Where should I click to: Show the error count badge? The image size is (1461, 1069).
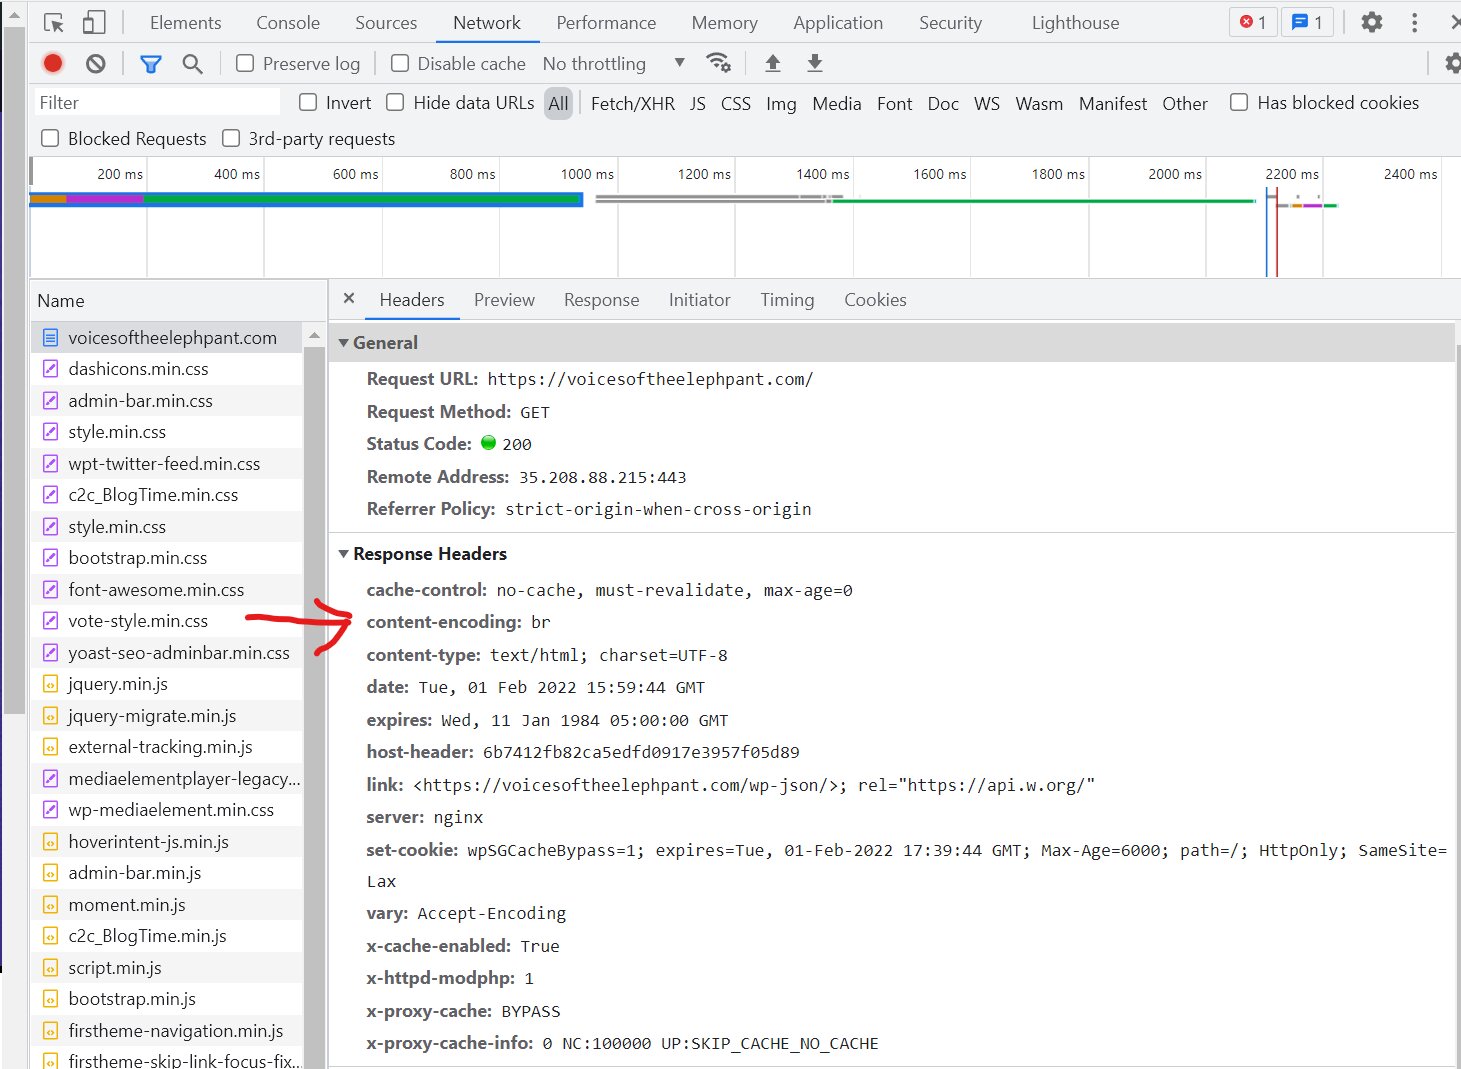click(1253, 22)
